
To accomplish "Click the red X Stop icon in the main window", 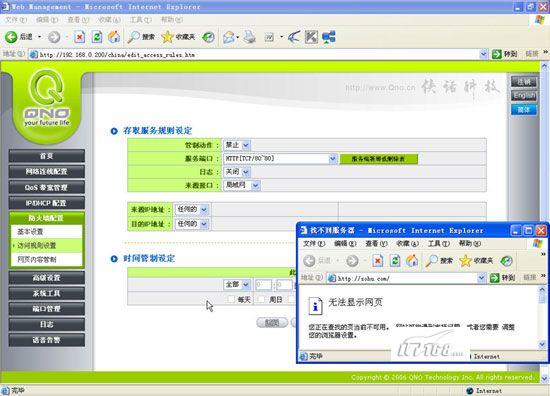I will [x=80, y=37].
